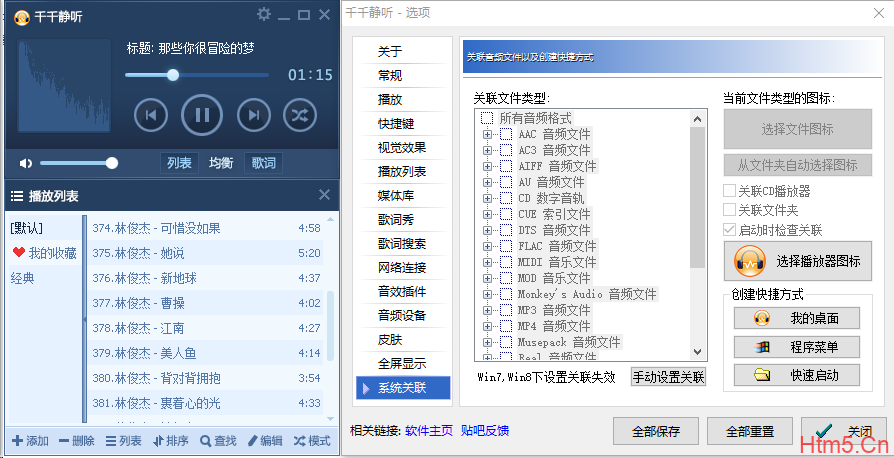Viewport: 894px width, 458px height.
Task: Open the 软件主页 link
Action: click(x=429, y=431)
